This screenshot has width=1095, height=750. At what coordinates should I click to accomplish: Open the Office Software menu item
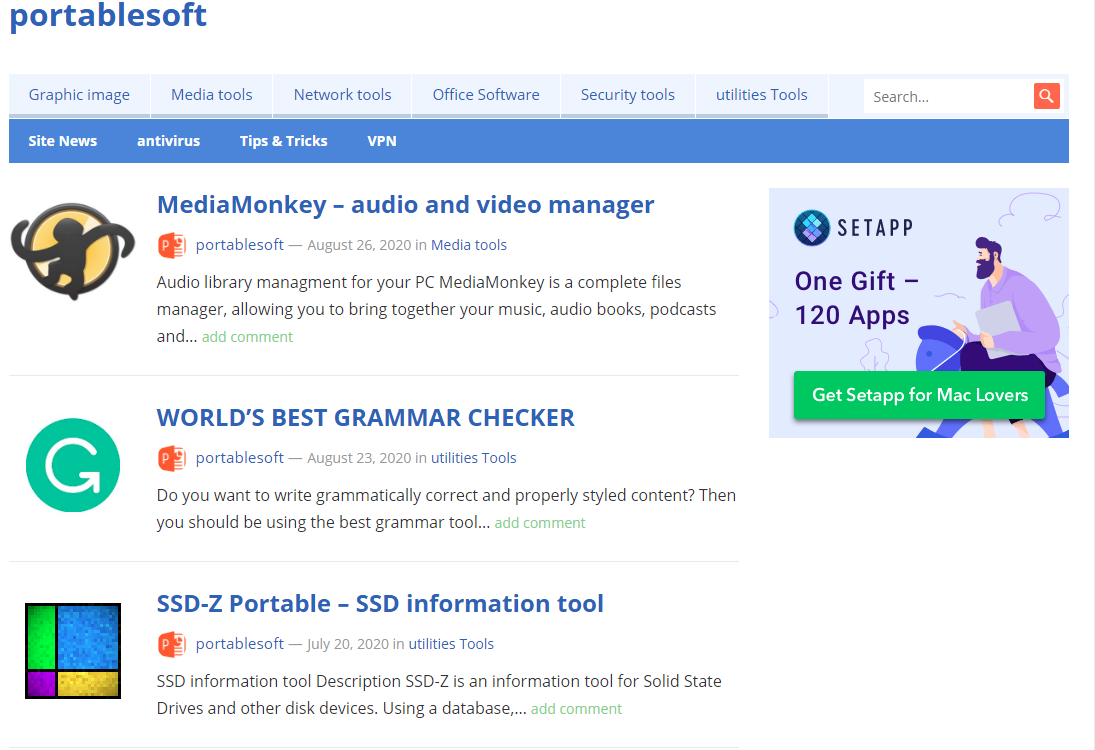click(486, 95)
